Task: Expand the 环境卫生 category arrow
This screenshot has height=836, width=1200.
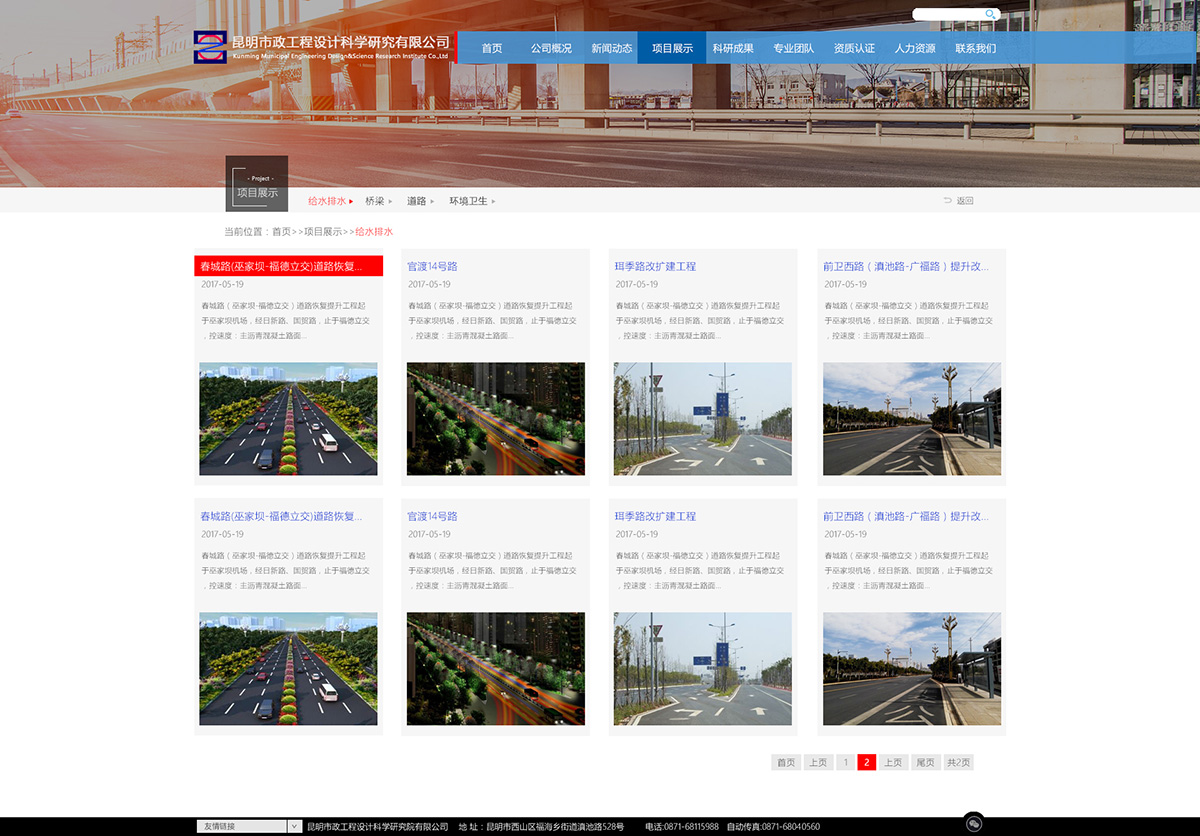Action: 494,202
